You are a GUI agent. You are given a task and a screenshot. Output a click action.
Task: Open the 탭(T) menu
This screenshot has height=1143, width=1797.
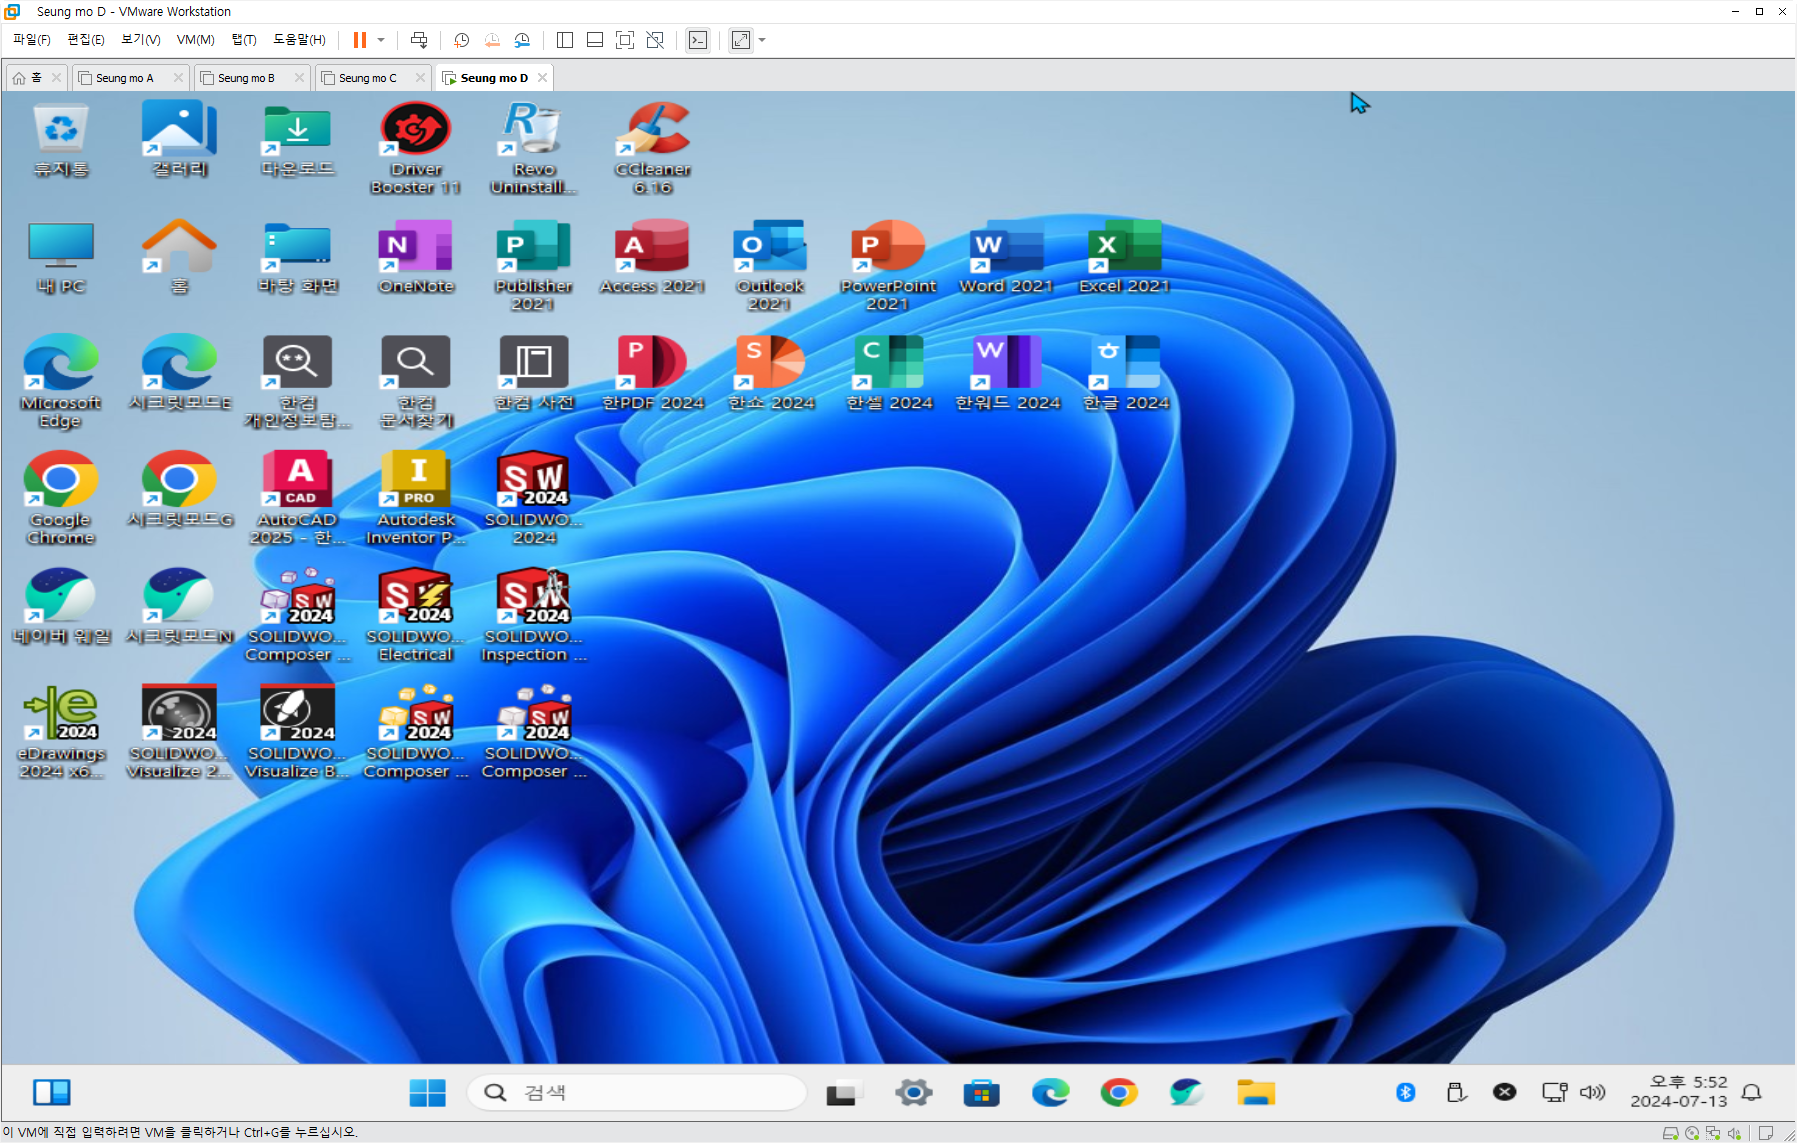pyautogui.click(x=244, y=39)
